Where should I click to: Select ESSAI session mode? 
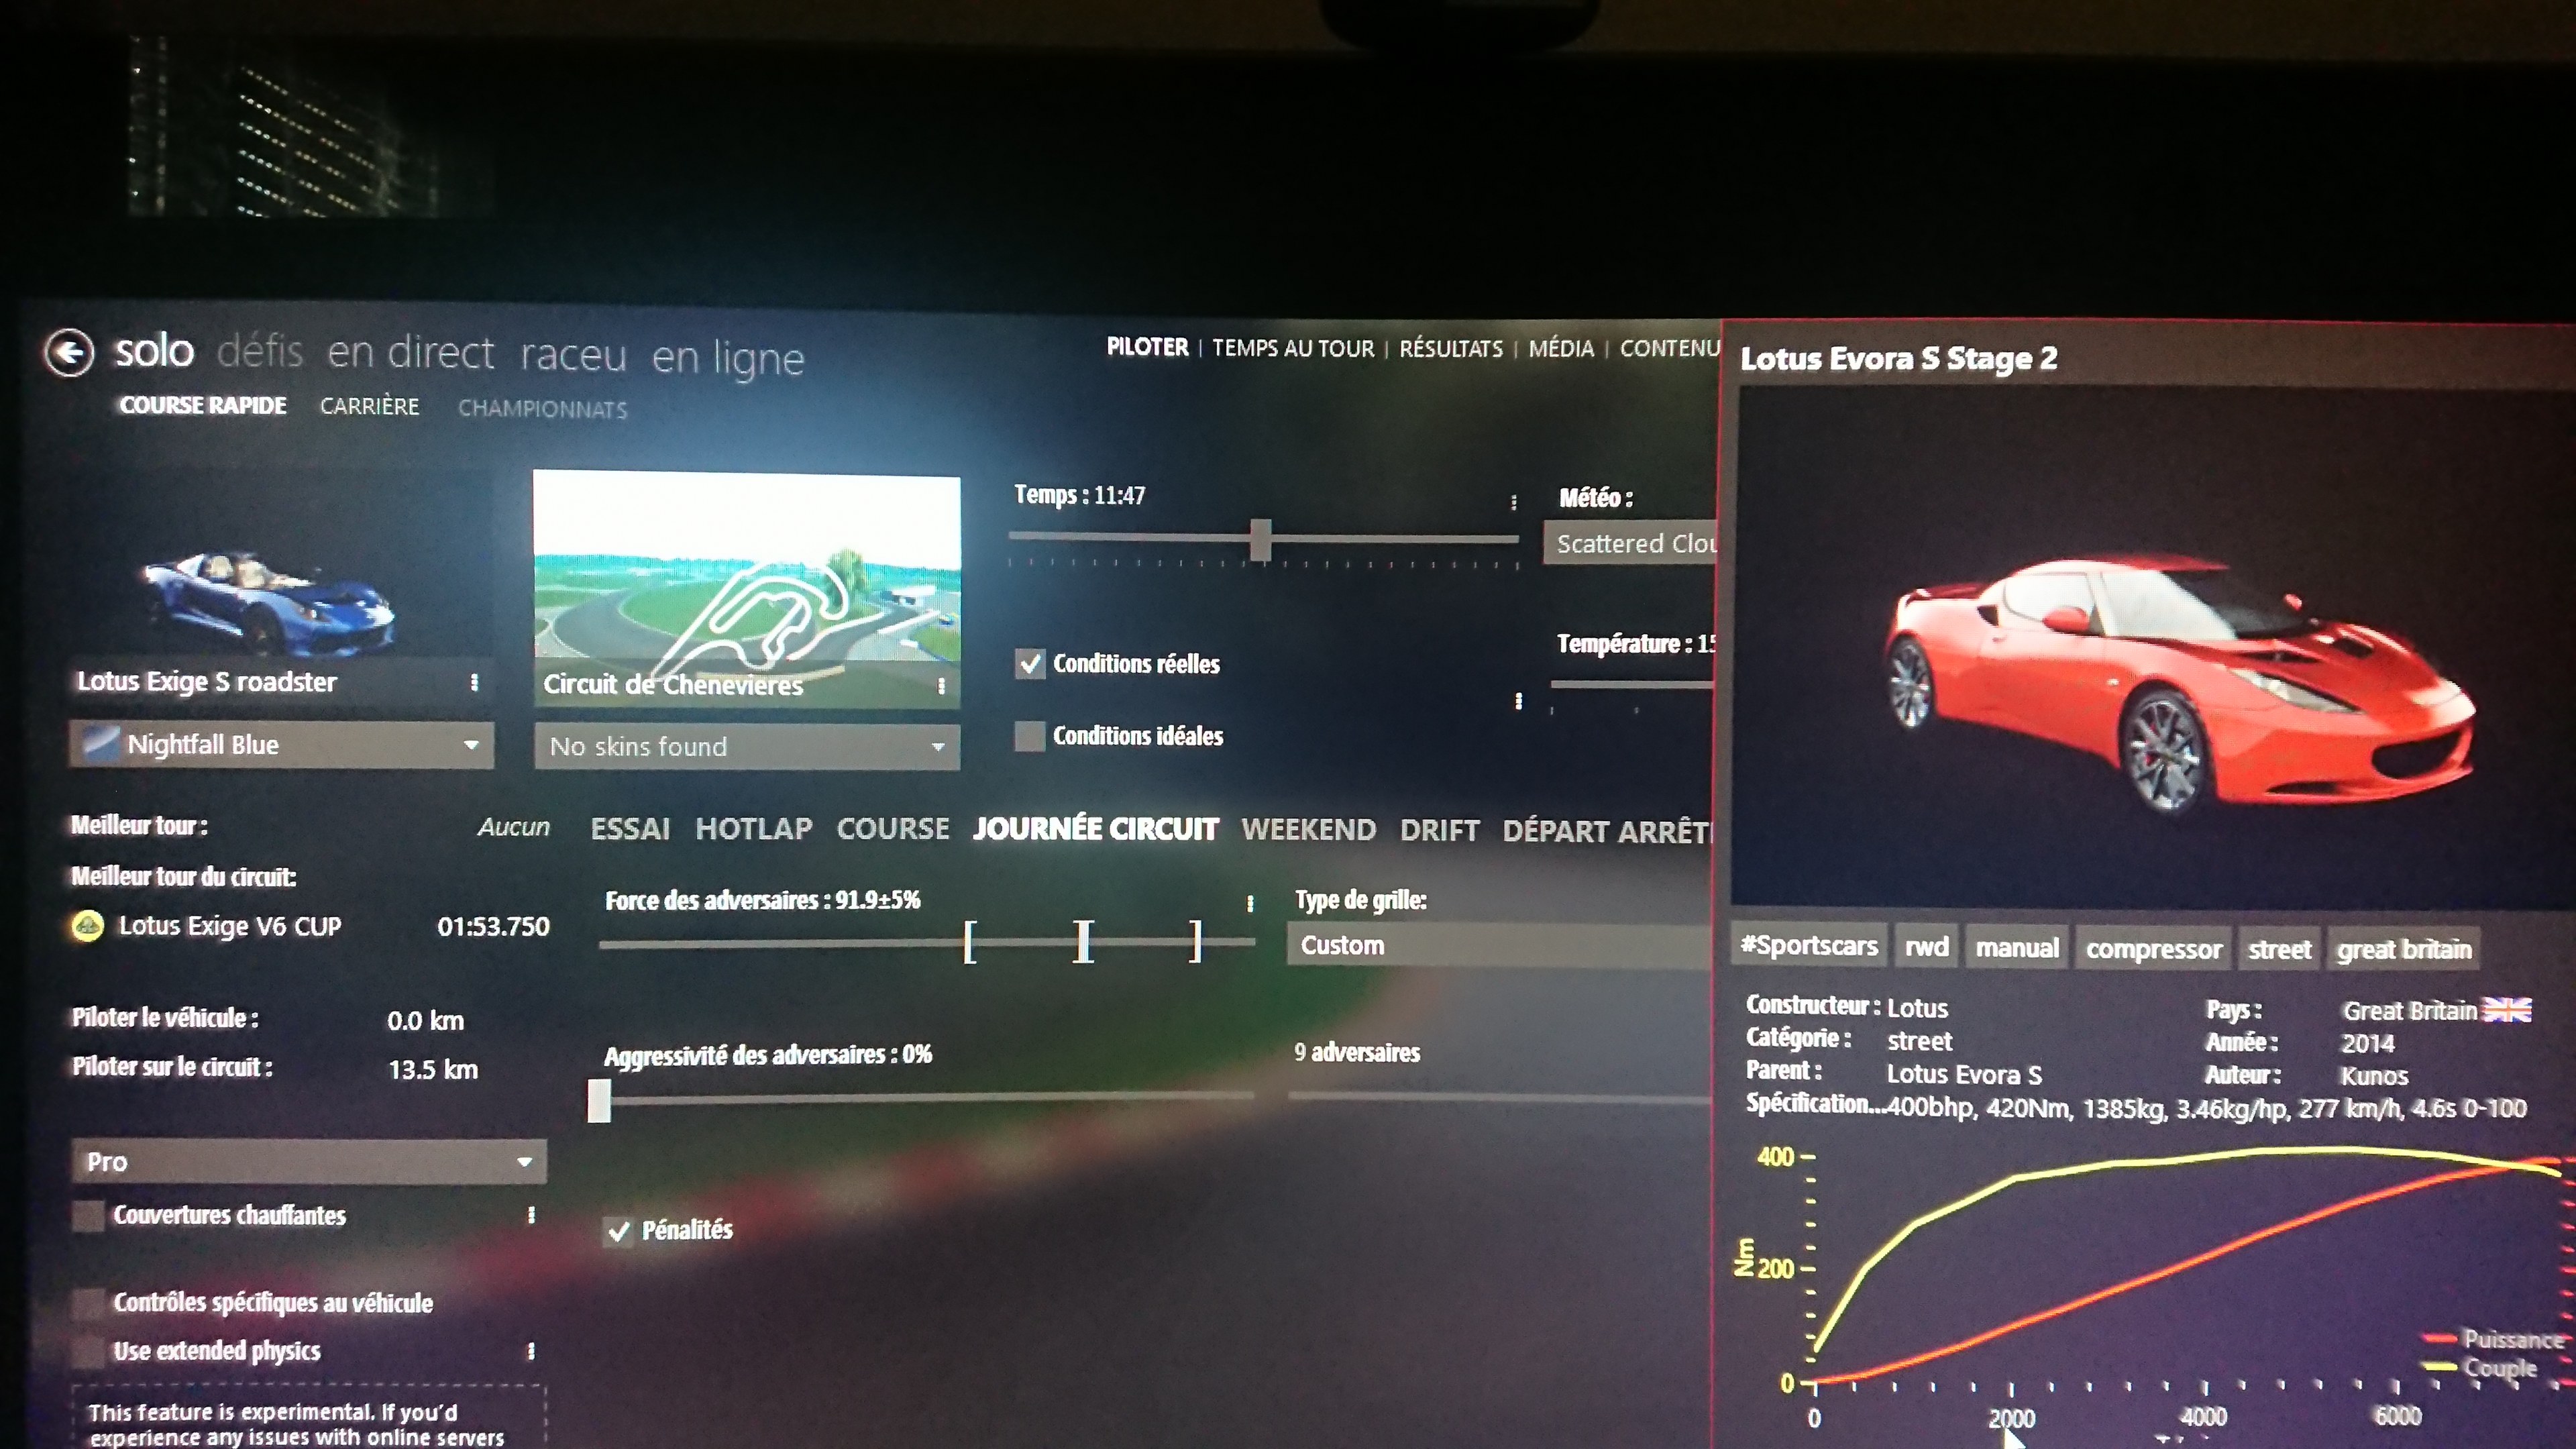(630, 829)
